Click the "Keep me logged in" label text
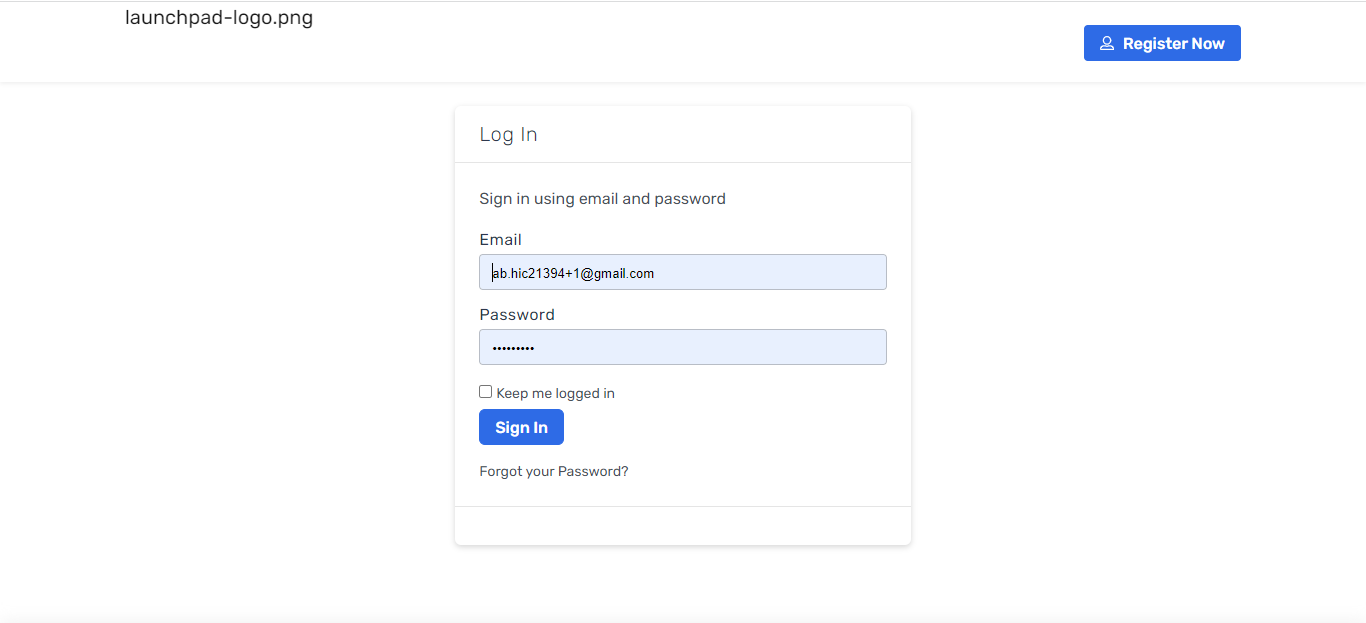The width and height of the screenshot is (1366, 623). coord(555,394)
